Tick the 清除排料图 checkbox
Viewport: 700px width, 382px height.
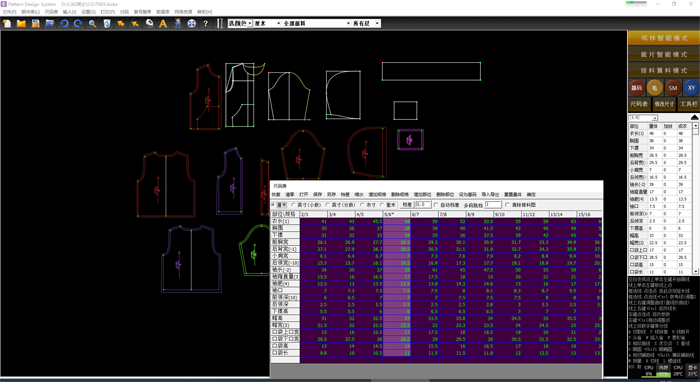[507, 205]
